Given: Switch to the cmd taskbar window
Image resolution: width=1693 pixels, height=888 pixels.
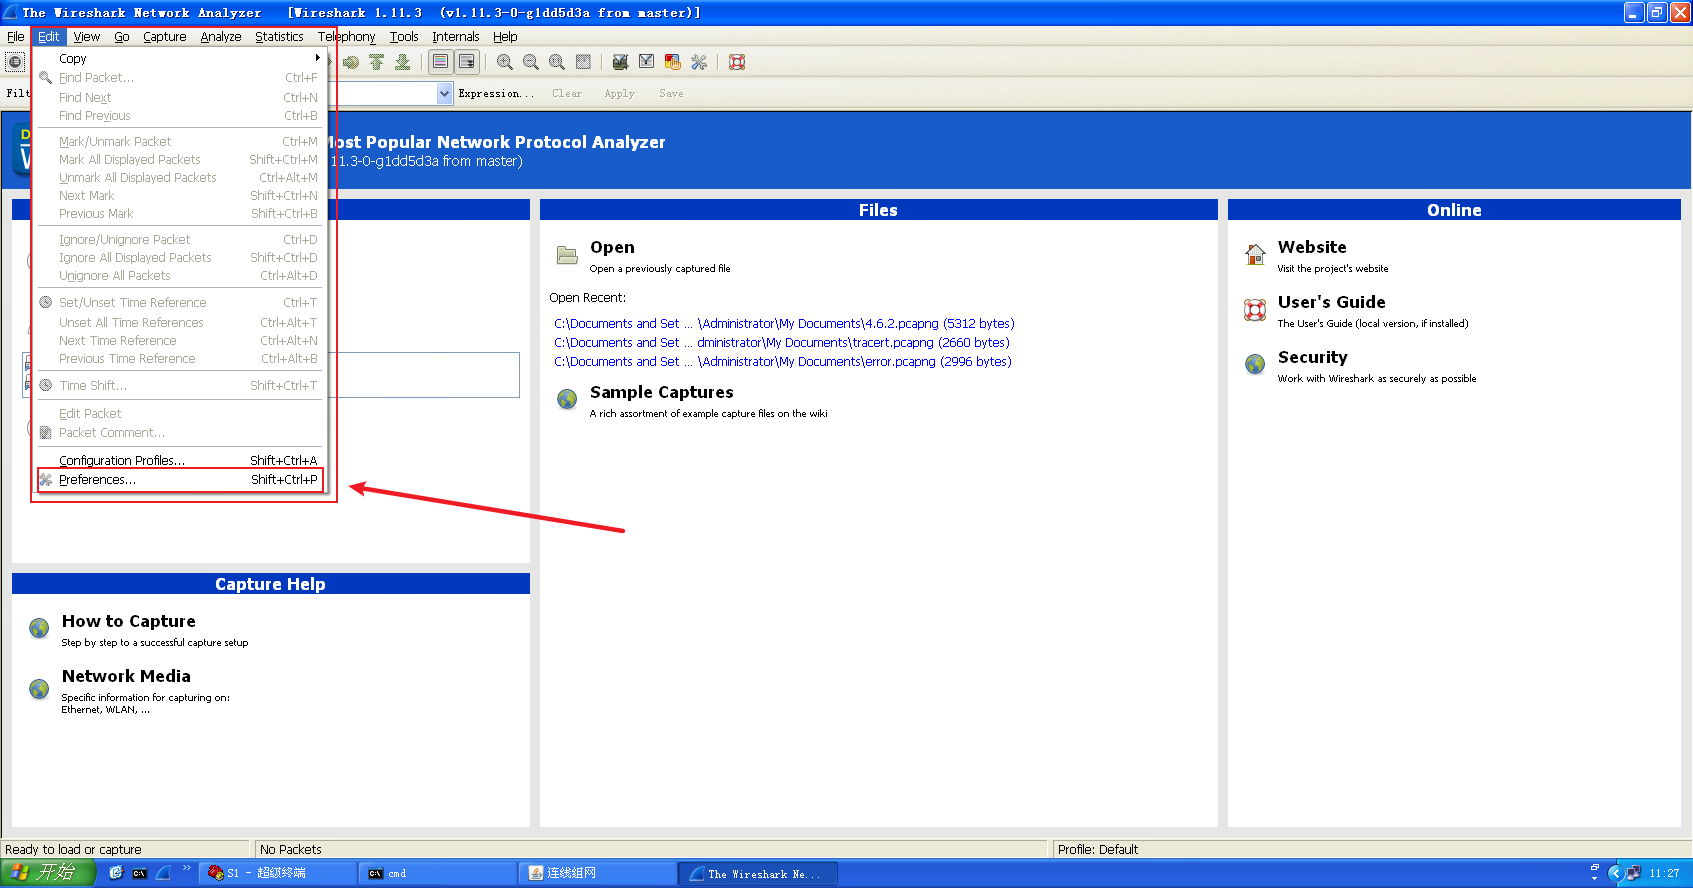Looking at the screenshot, I should [x=438, y=873].
